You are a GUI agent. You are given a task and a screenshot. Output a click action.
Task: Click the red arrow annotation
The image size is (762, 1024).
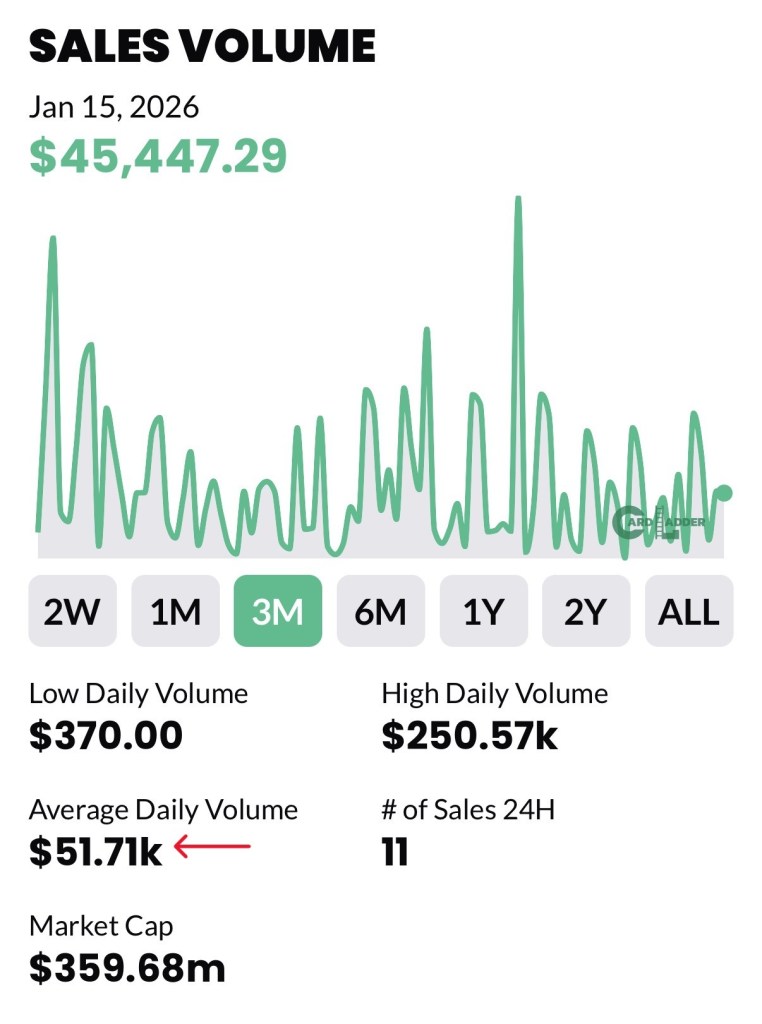pyautogui.click(x=212, y=848)
